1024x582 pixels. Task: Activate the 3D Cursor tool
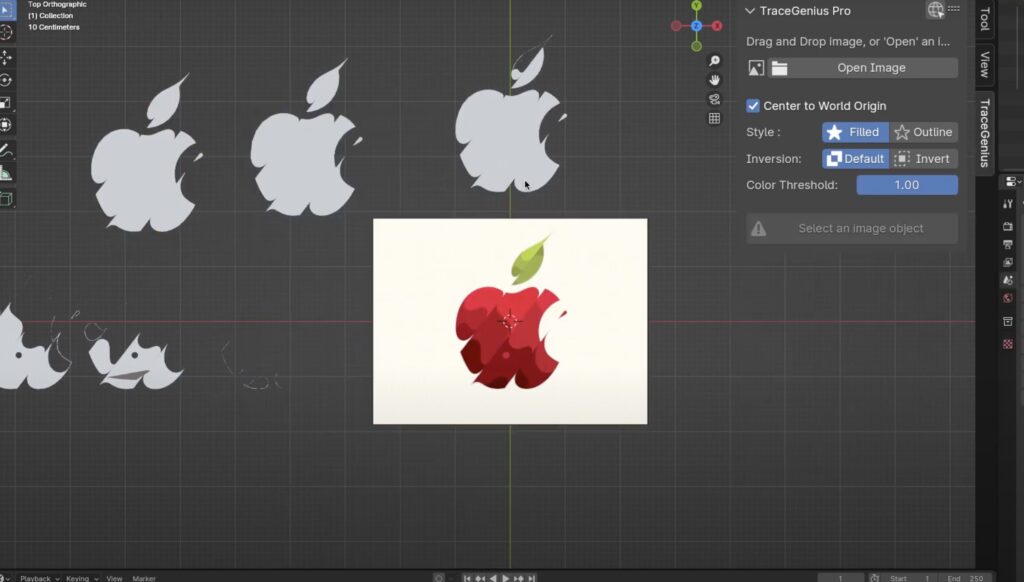tap(7, 32)
